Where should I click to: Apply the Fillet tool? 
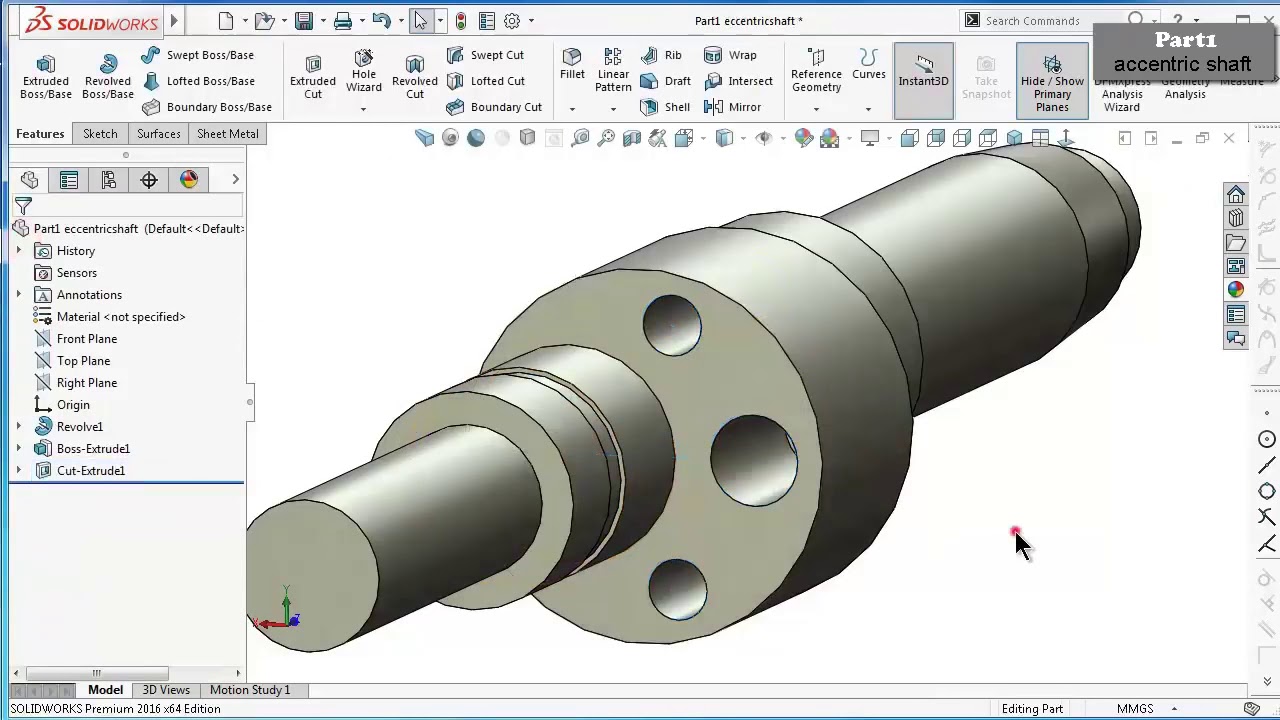point(572,65)
